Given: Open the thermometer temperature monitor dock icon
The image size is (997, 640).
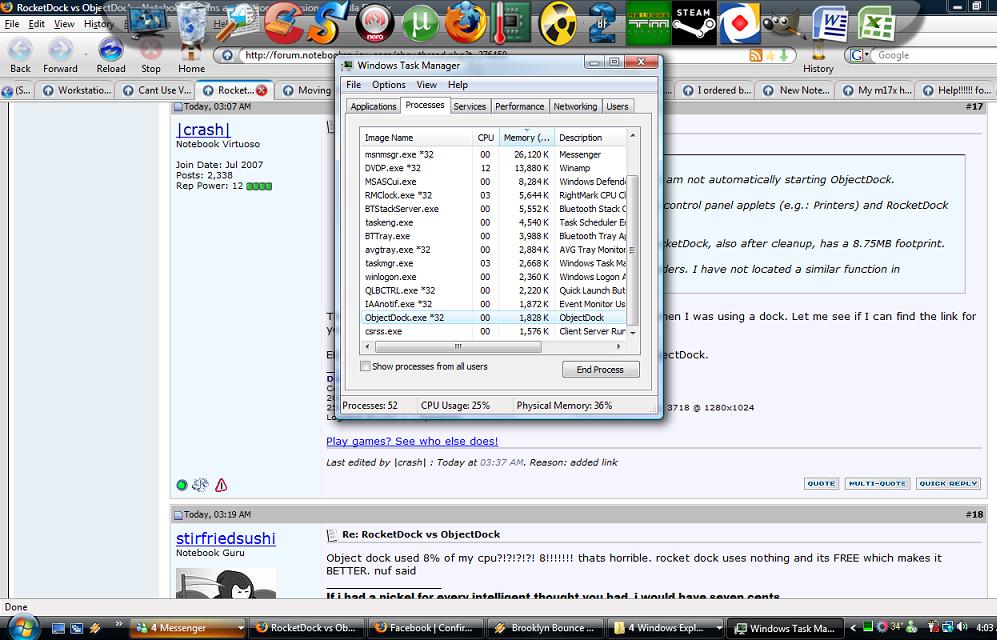Looking at the screenshot, I should [x=511, y=23].
